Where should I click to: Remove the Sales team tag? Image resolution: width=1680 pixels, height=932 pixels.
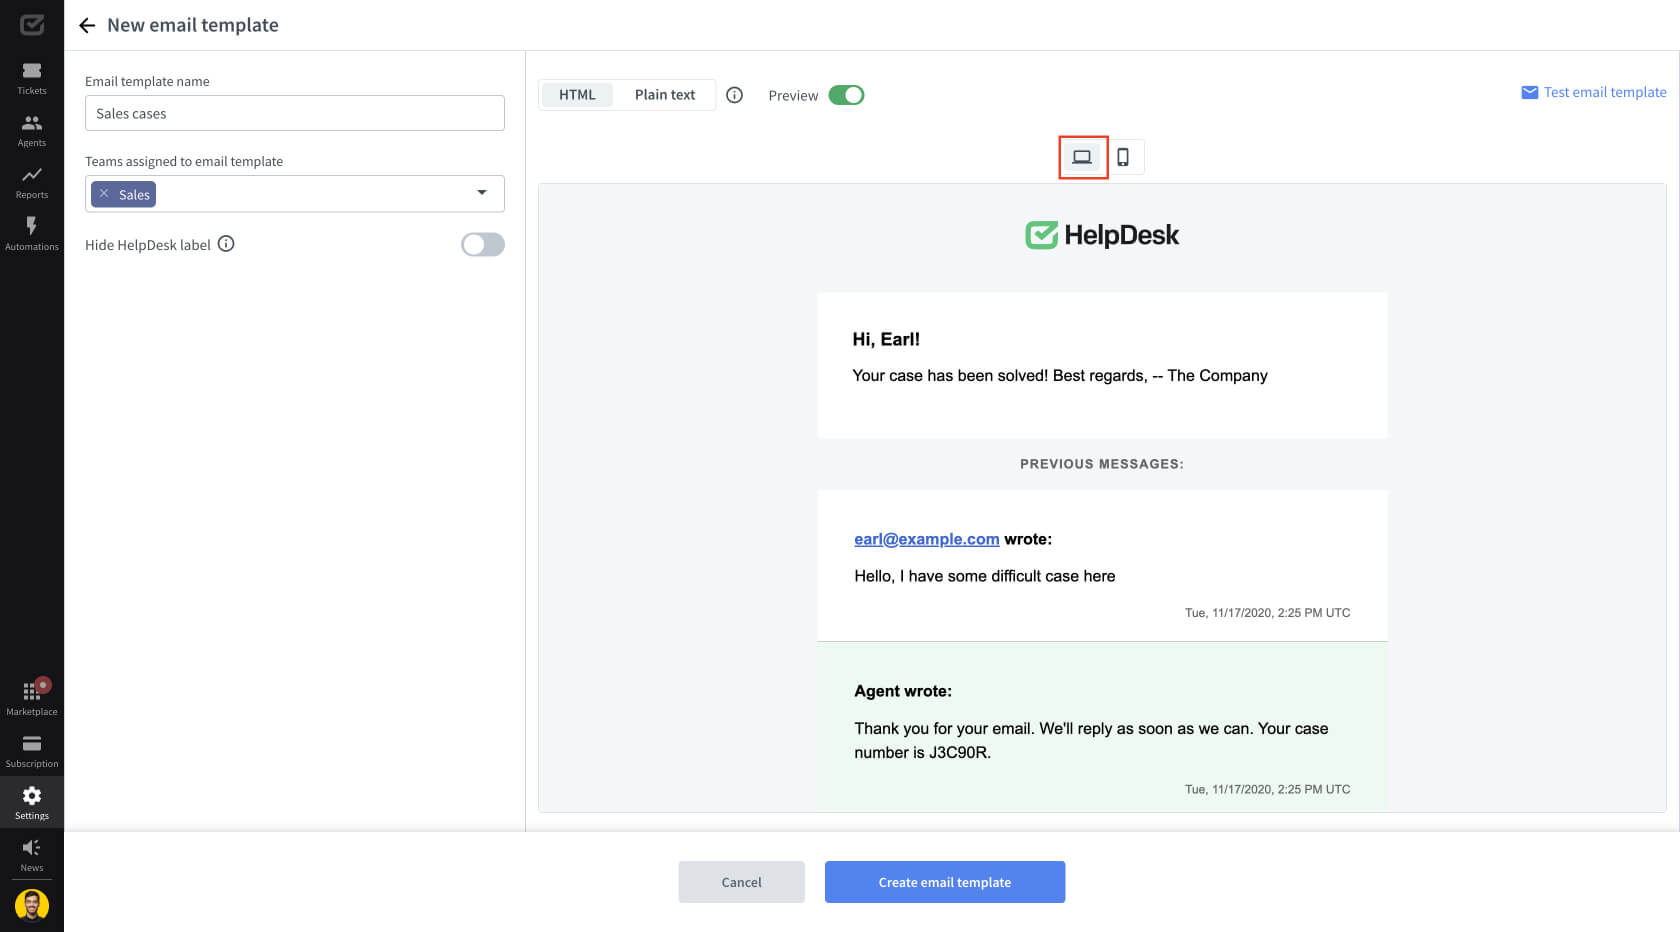[x=104, y=194]
